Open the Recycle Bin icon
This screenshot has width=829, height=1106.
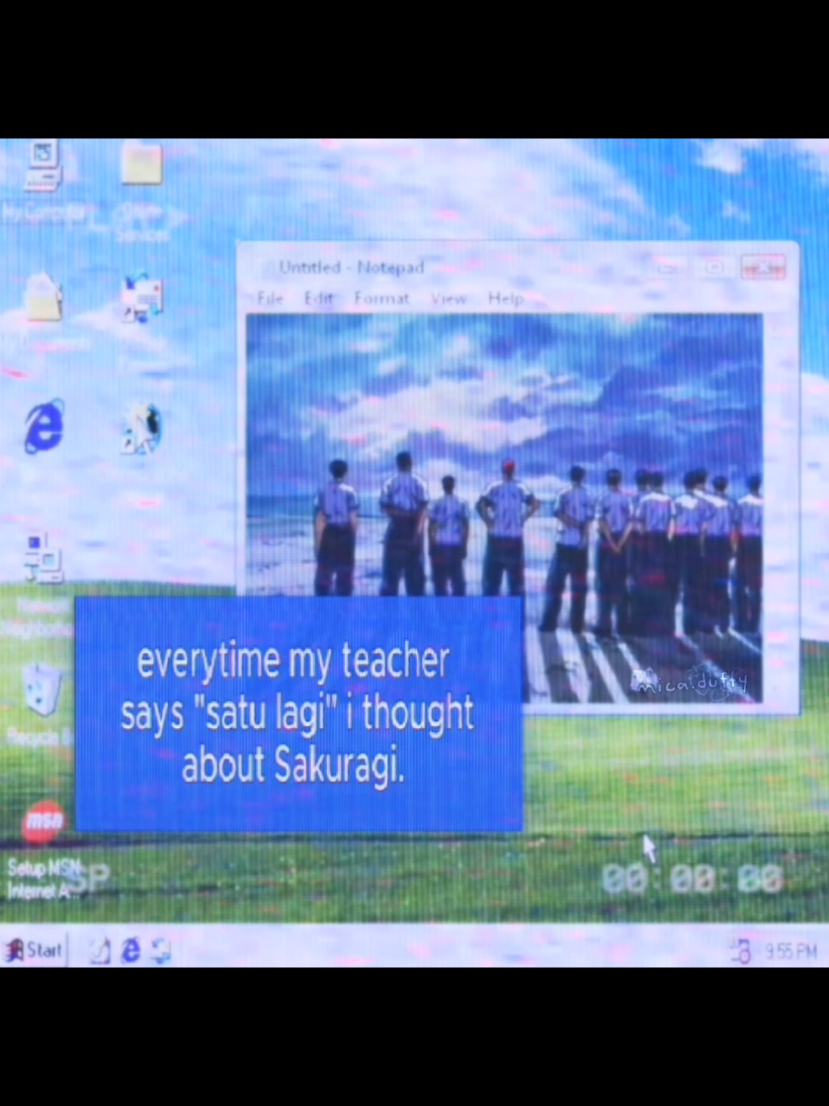pos(42,691)
